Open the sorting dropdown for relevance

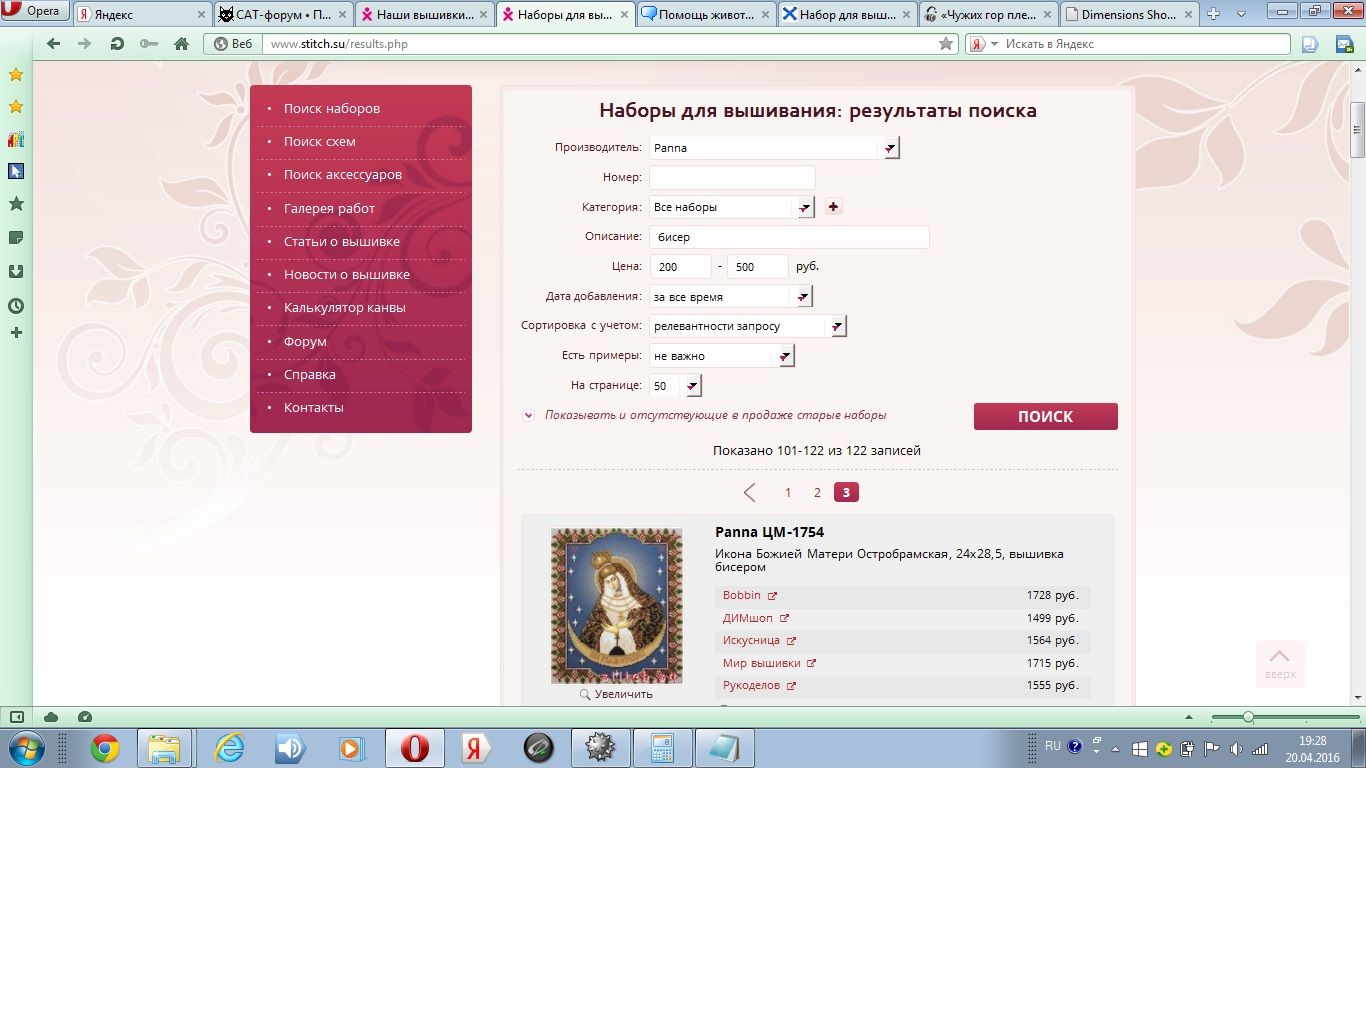tap(837, 326)
